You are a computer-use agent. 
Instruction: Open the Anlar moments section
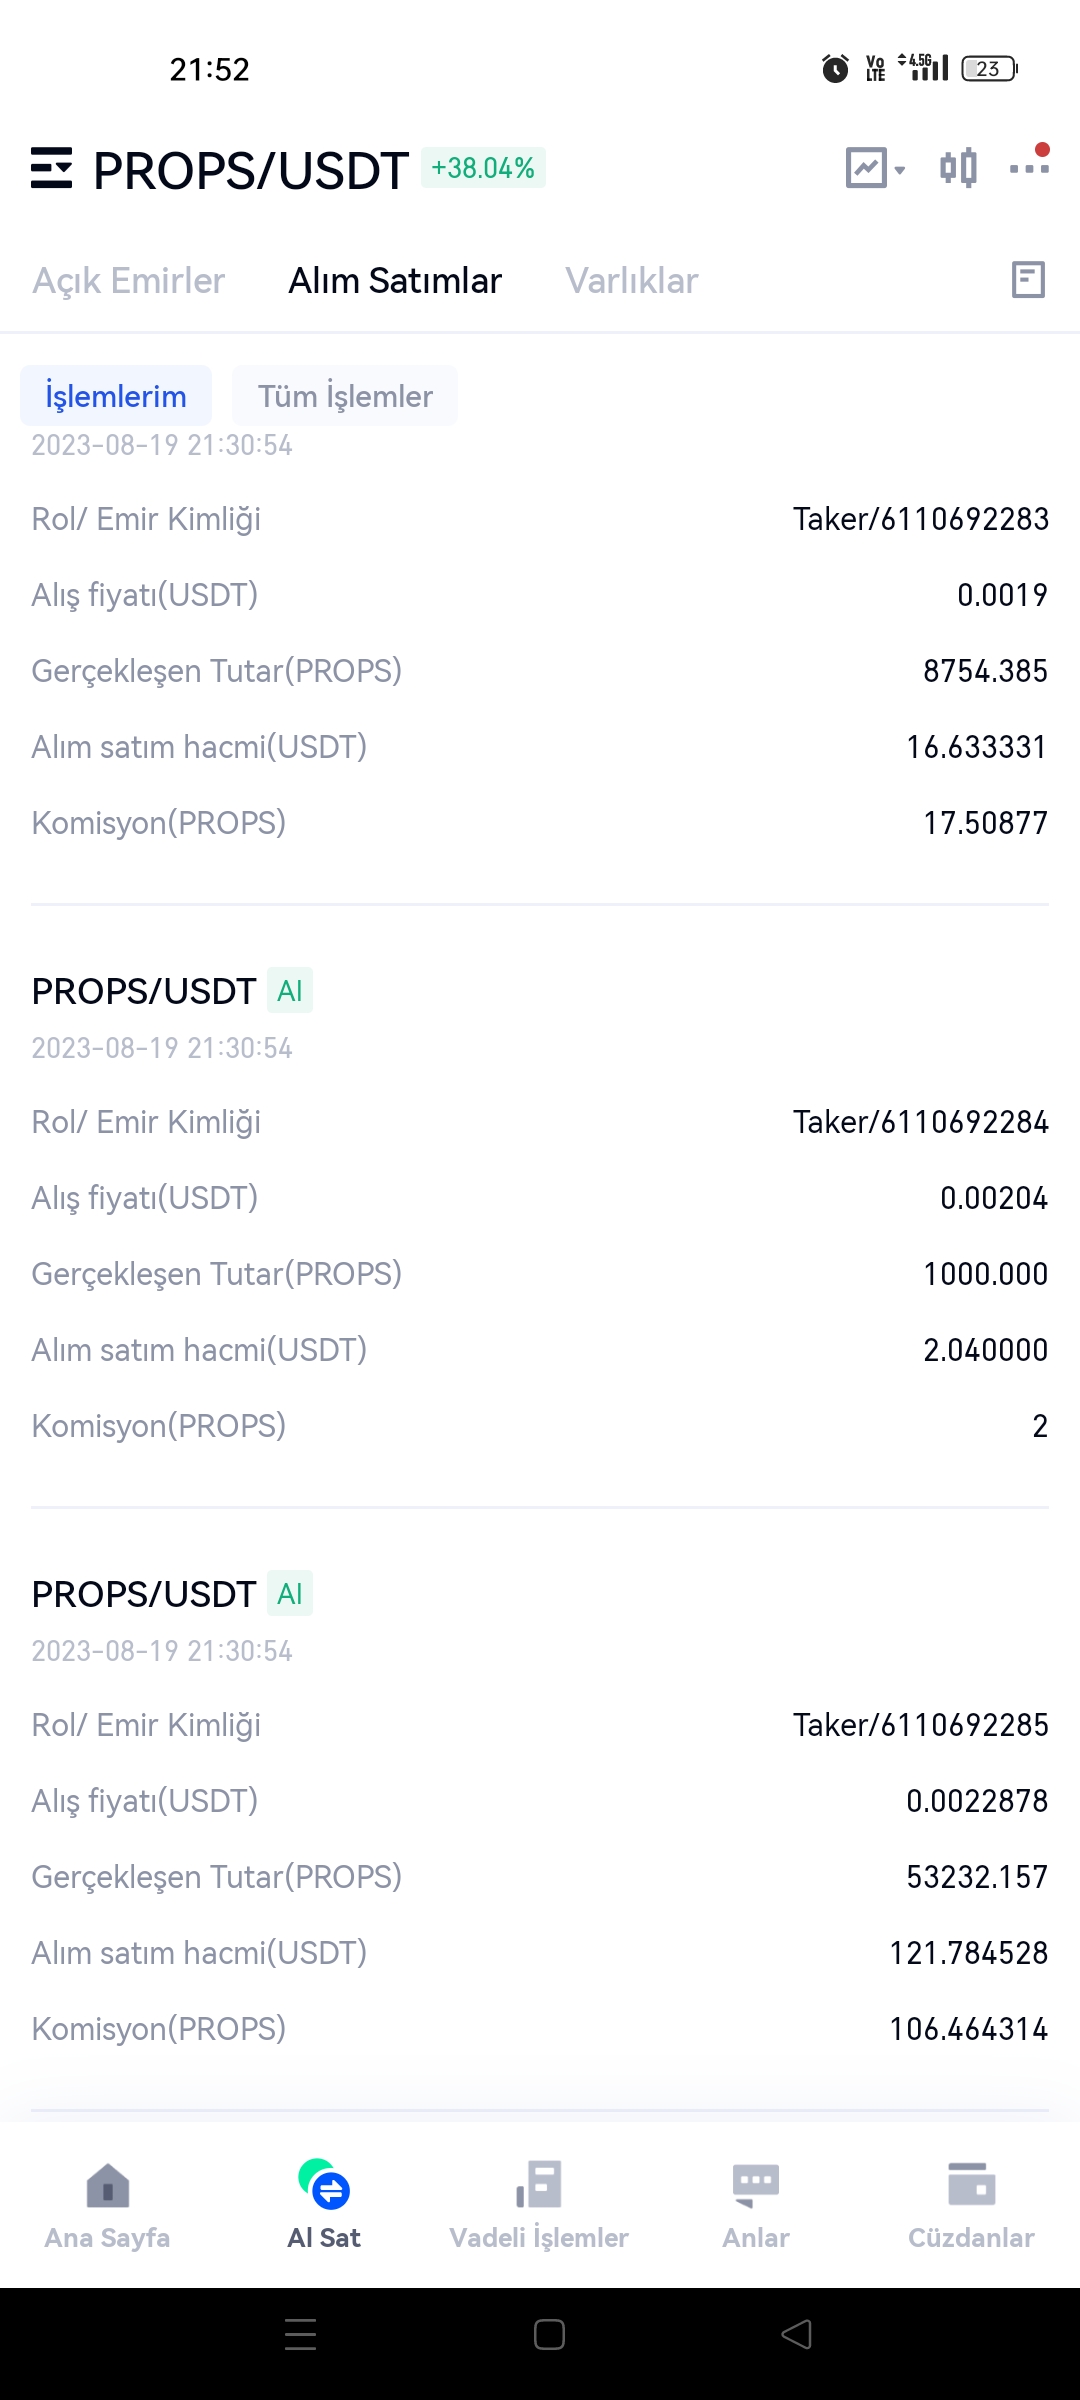[x=756, y=2206]
